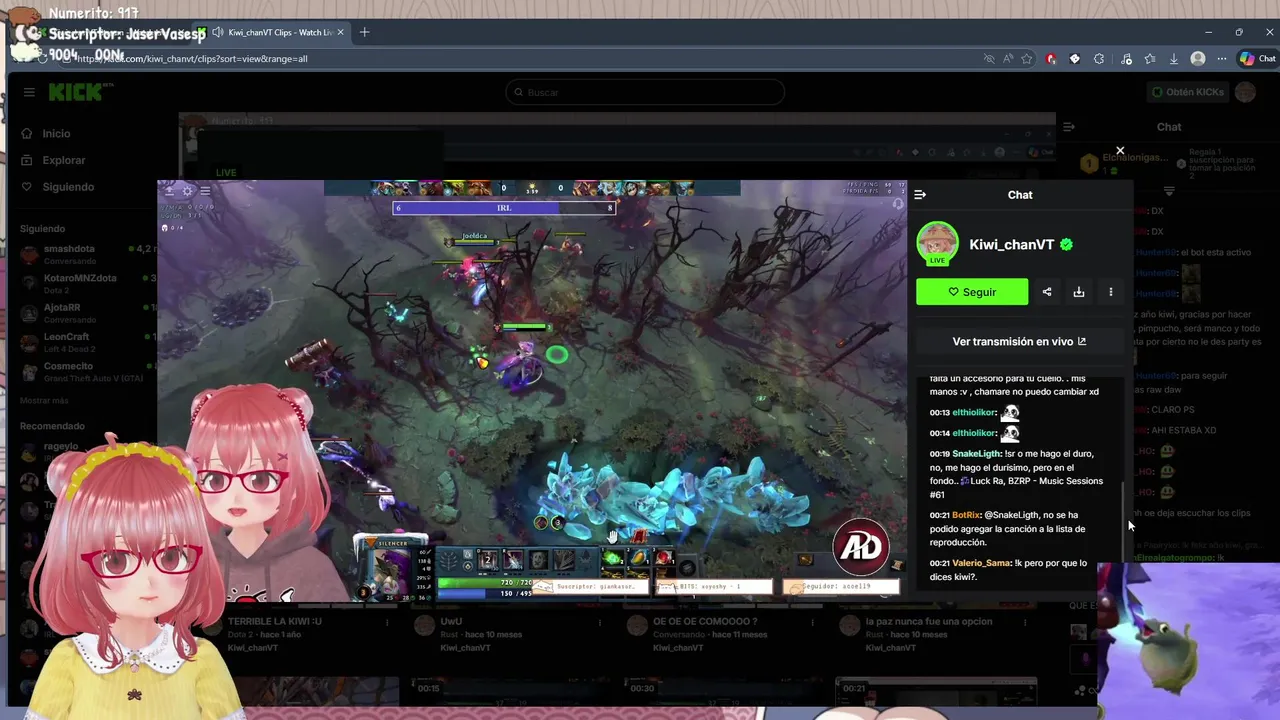Open options for TERRIBLE LA KIWI clip

[387, 622]
